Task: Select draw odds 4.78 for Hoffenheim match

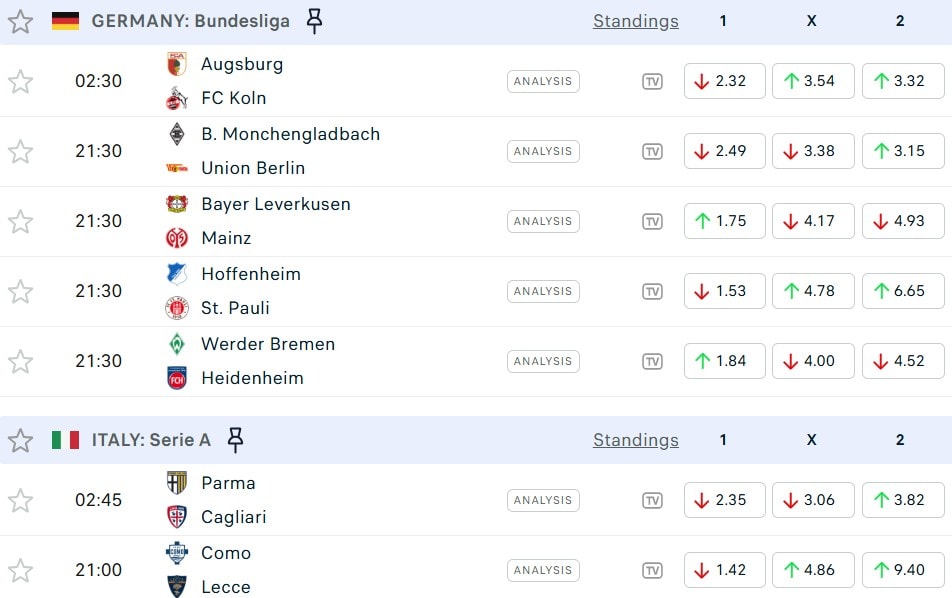Action: [x=812, y=291]
